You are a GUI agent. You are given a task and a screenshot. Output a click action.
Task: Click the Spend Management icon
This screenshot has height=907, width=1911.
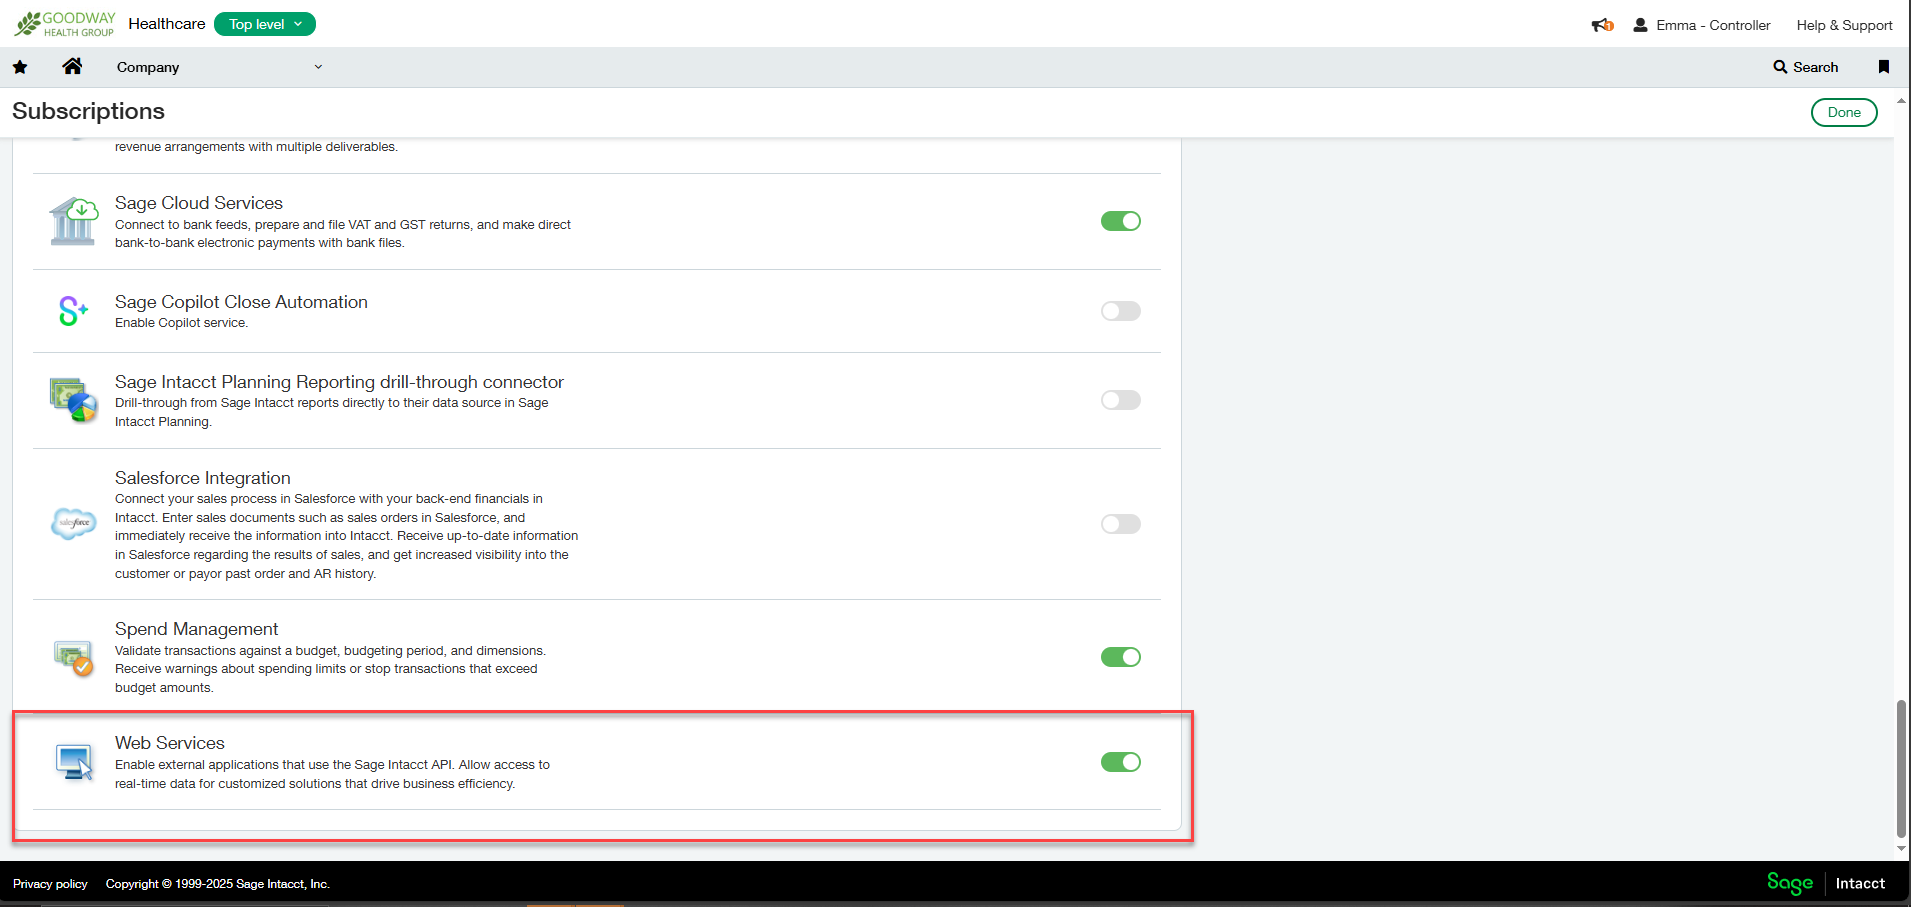73,658
